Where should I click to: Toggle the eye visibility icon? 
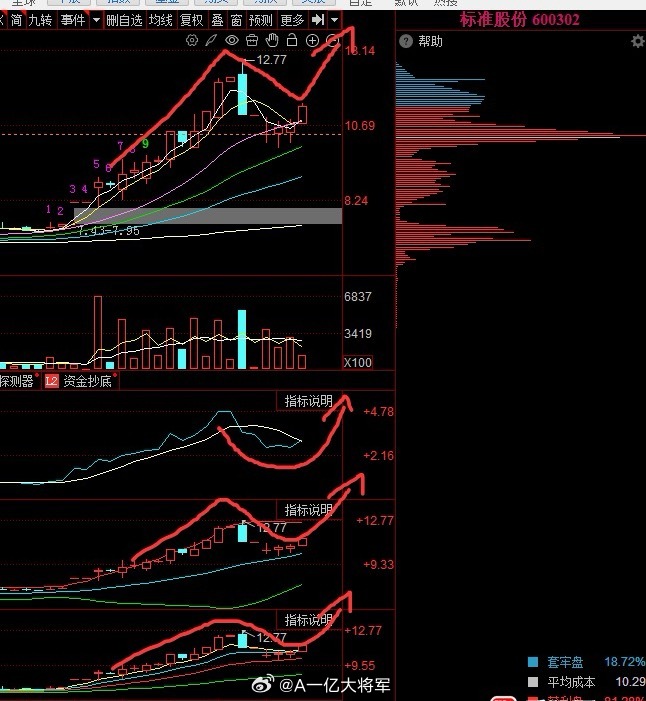click(232, 40)
